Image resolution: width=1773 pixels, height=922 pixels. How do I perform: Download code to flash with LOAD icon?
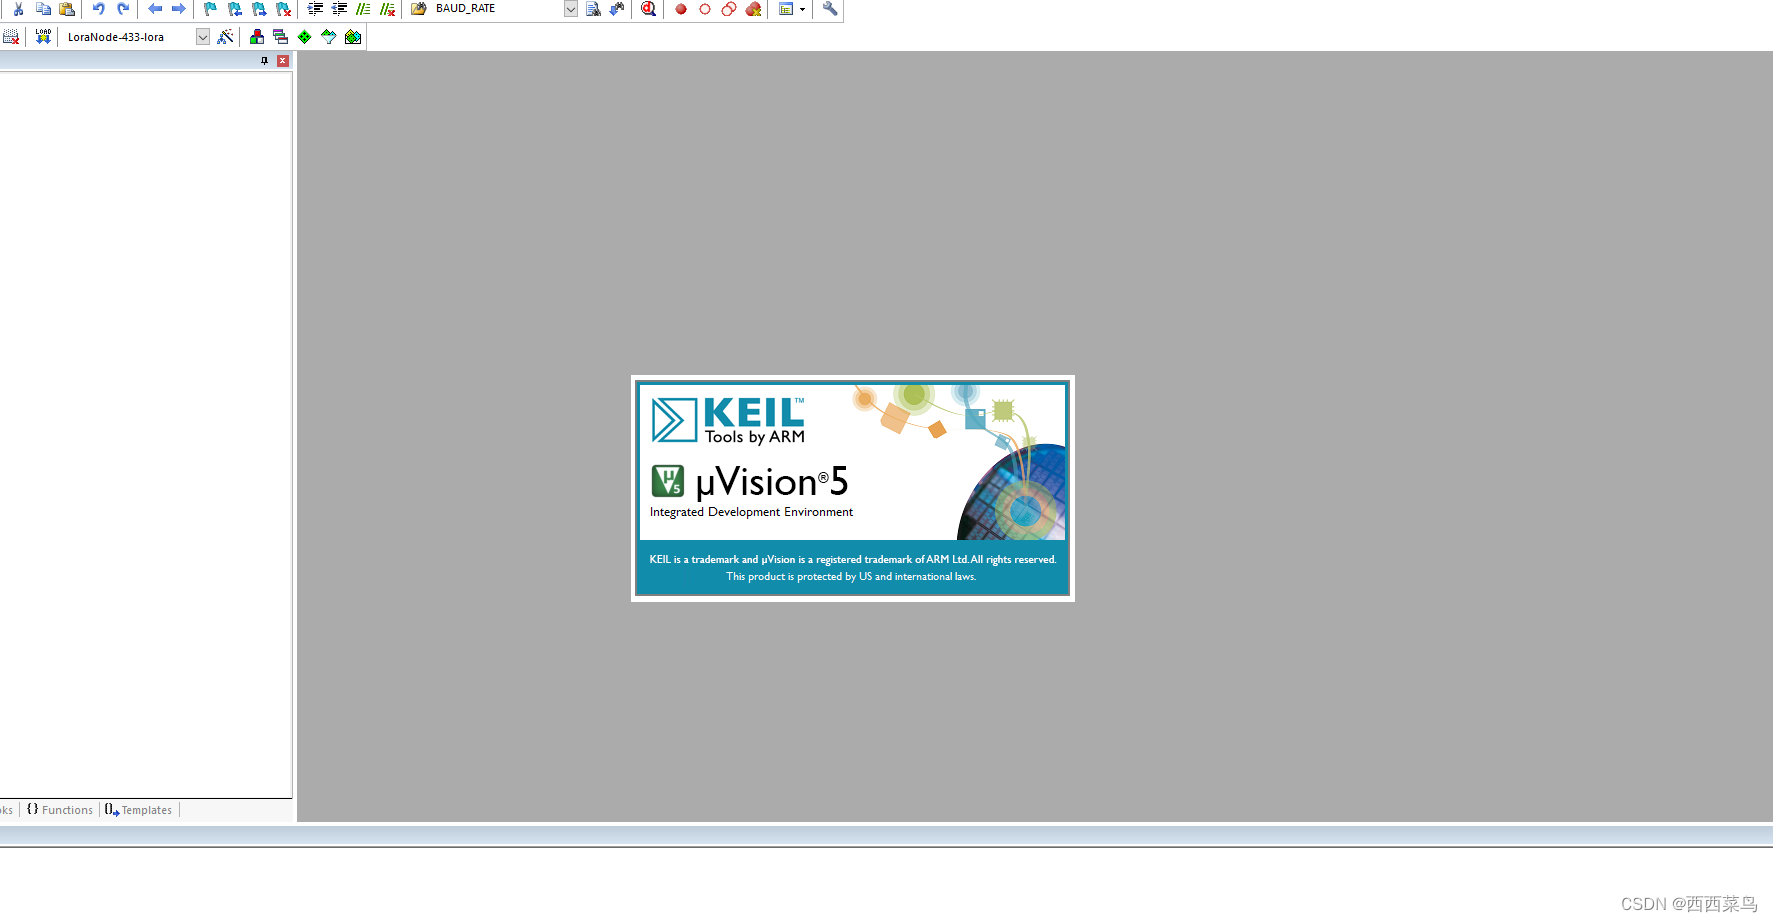[43, 37]
